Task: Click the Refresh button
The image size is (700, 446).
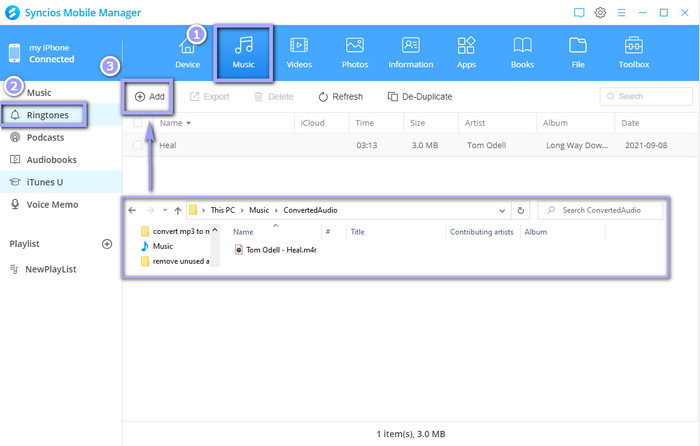Action: 341,97
